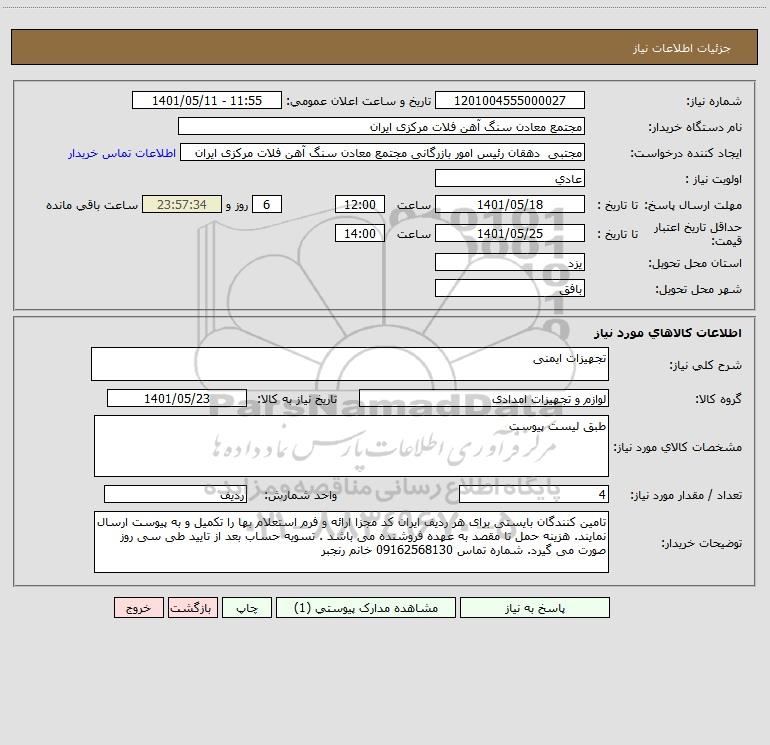The height and width of the screenshot is (745, 770).
Task: Click the priority field 'عادي'
Action: 510,178
